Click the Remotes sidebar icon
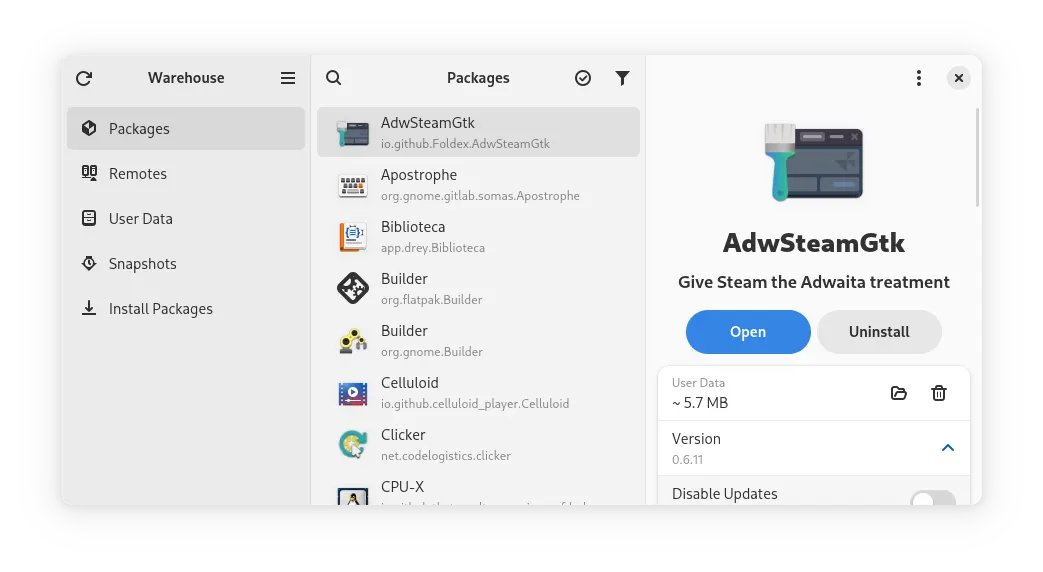The image size is (1043, 572). [89, 173]
